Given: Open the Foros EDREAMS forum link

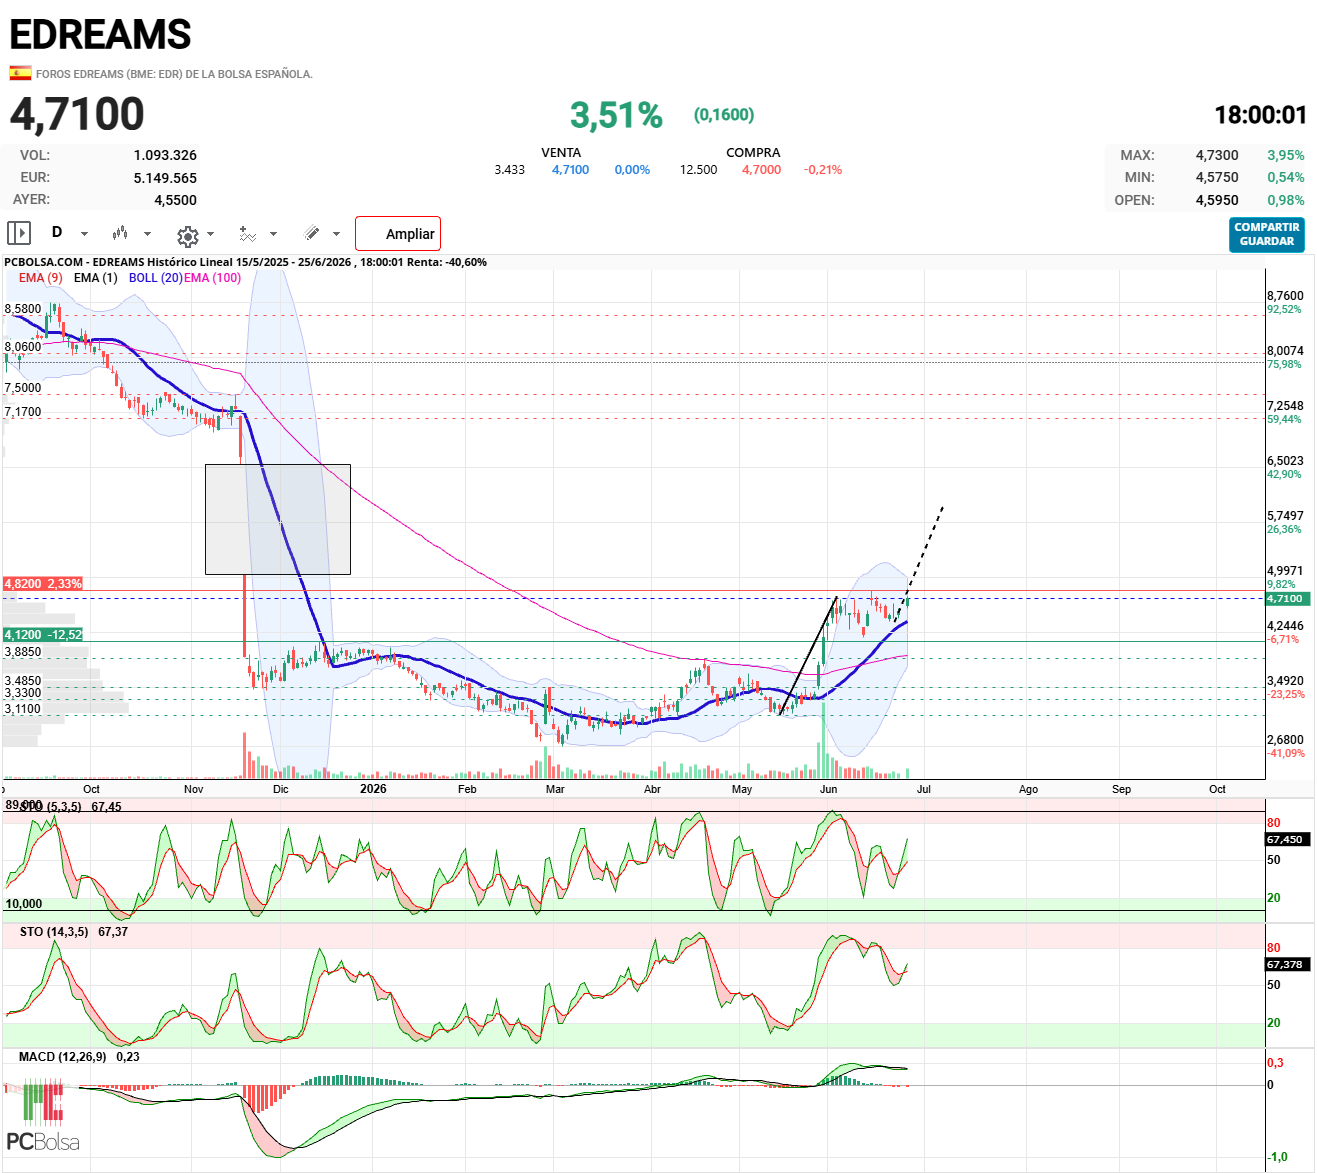Looking at the screenshot, I should click(x=174, y=74).
